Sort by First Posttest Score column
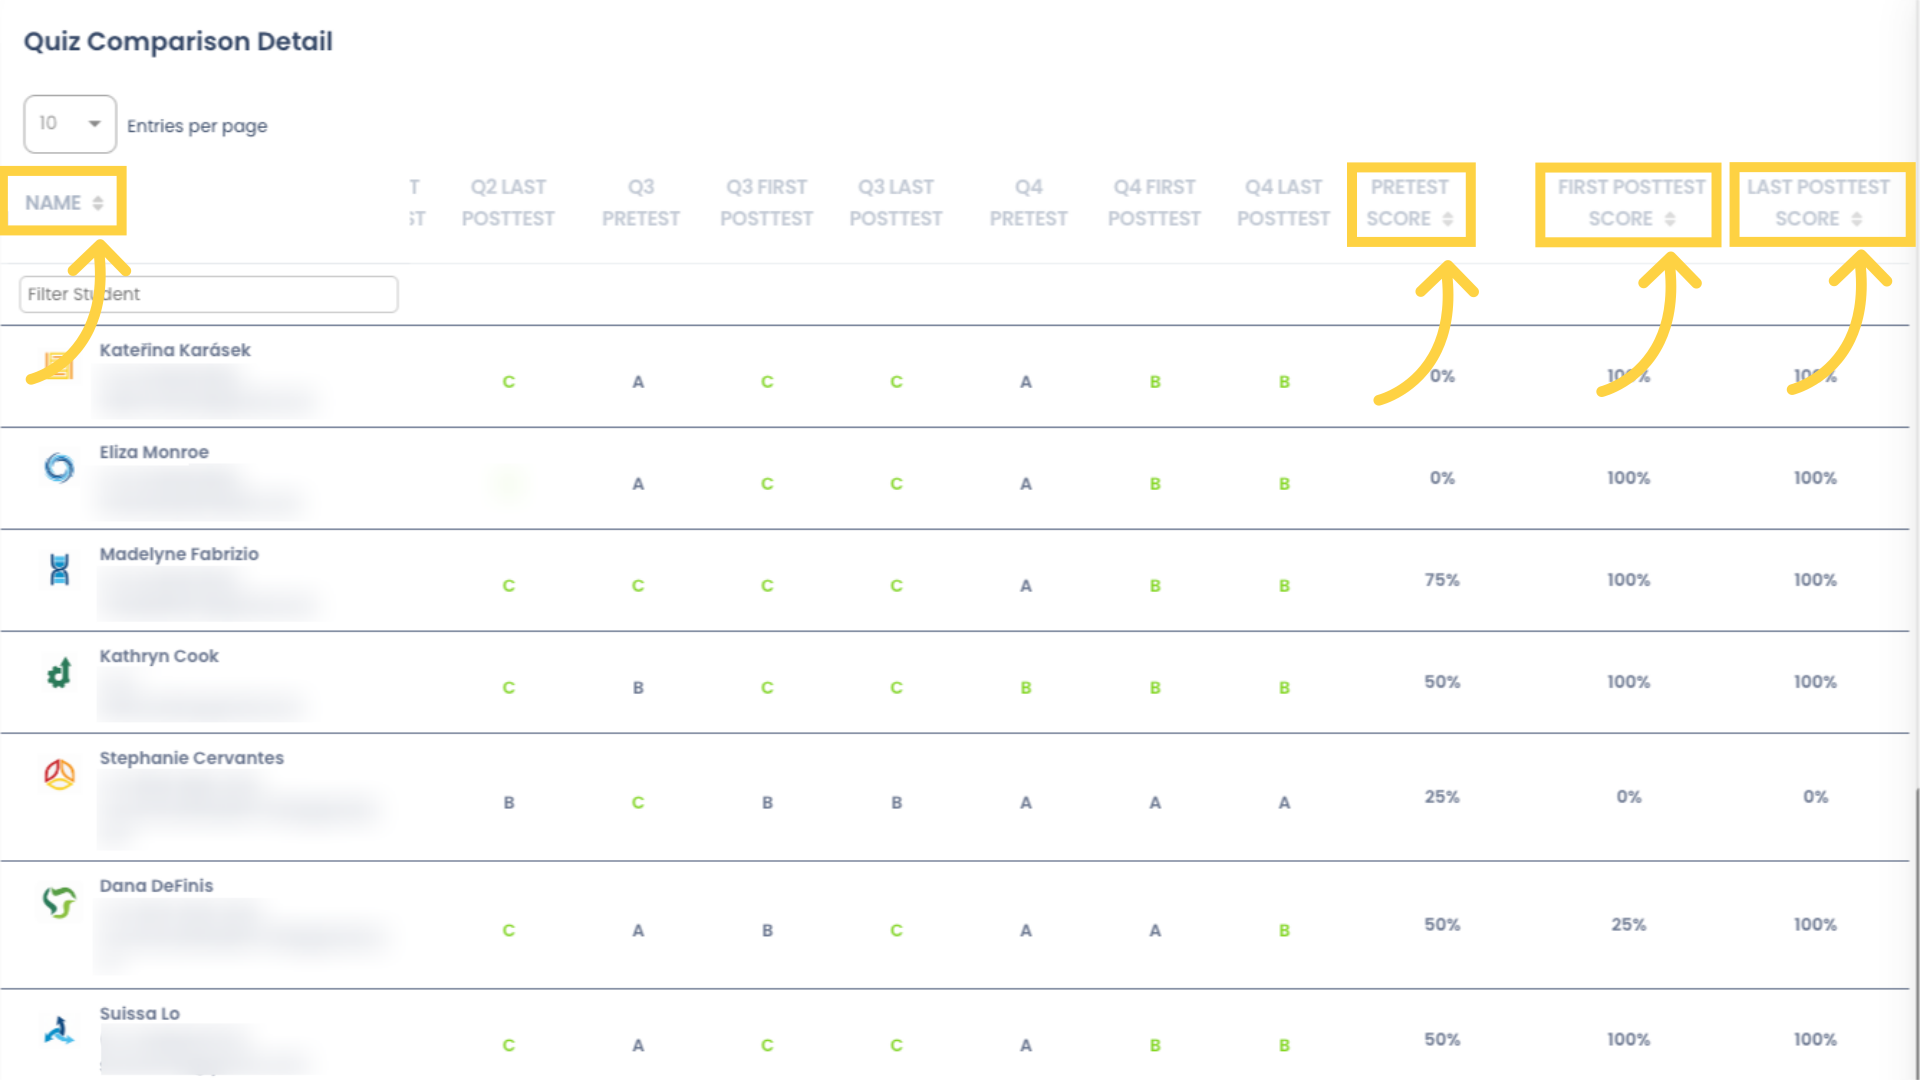 [x=1631, y=203]
